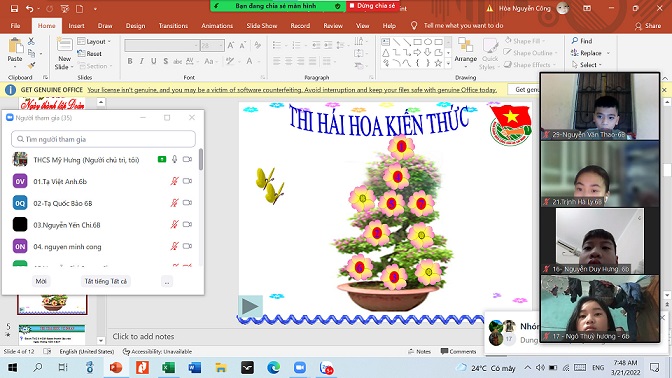Click the Format Painter brush icon
Viewport: 672px width, 378px height.
pyautogui.click(x=31, y=65)
